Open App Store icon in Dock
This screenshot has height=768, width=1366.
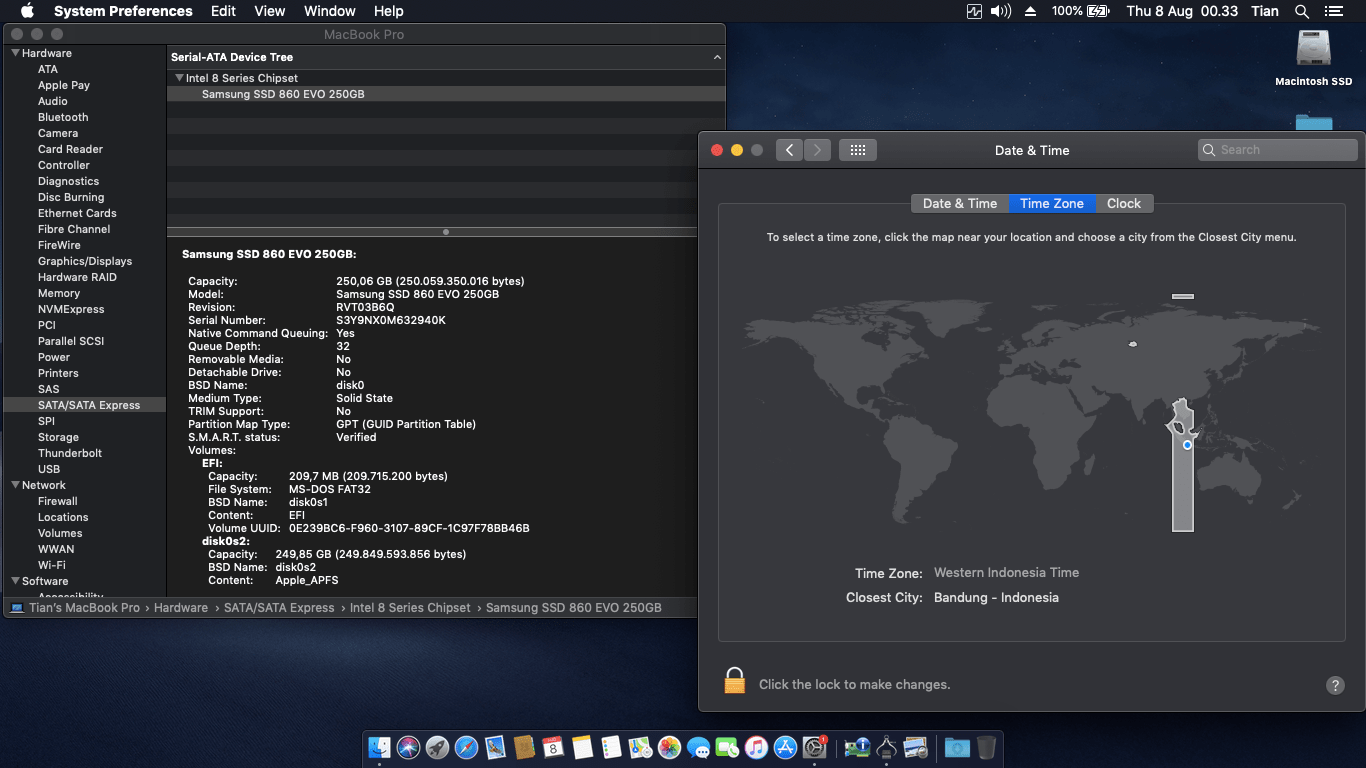point(786,747)
